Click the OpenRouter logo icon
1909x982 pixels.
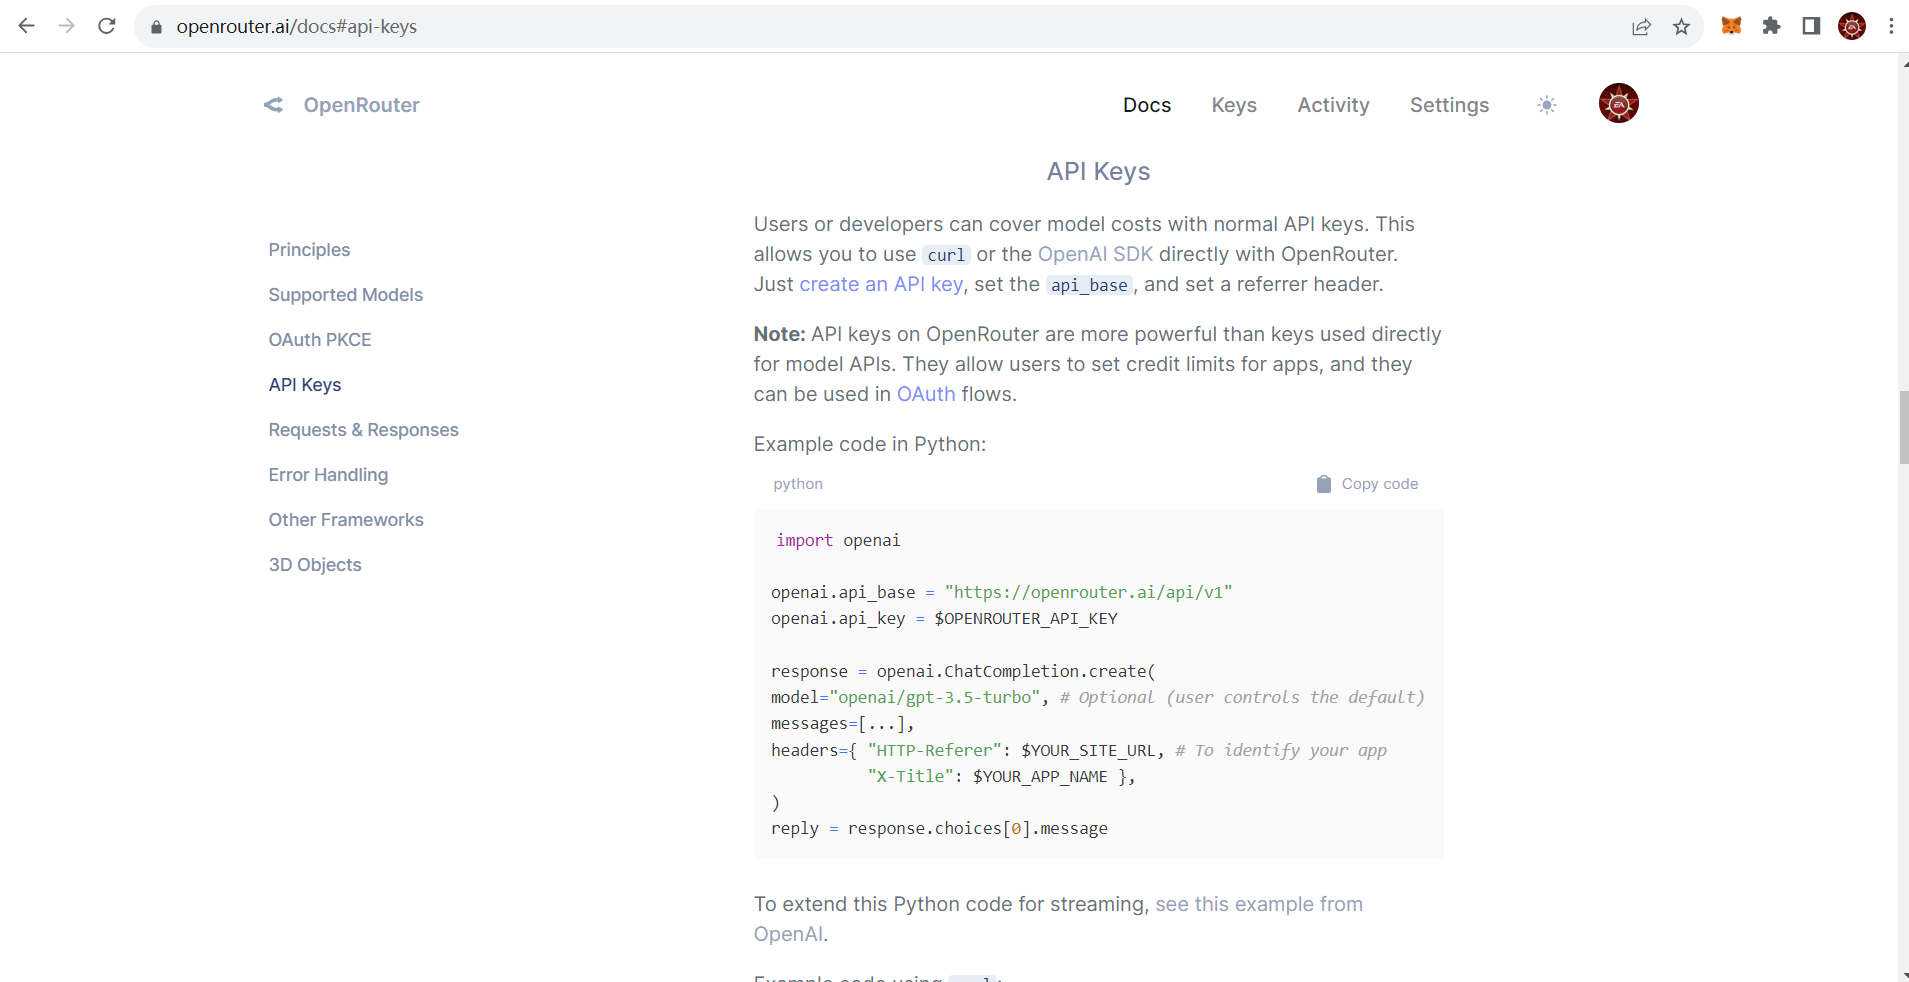[274, 105]
